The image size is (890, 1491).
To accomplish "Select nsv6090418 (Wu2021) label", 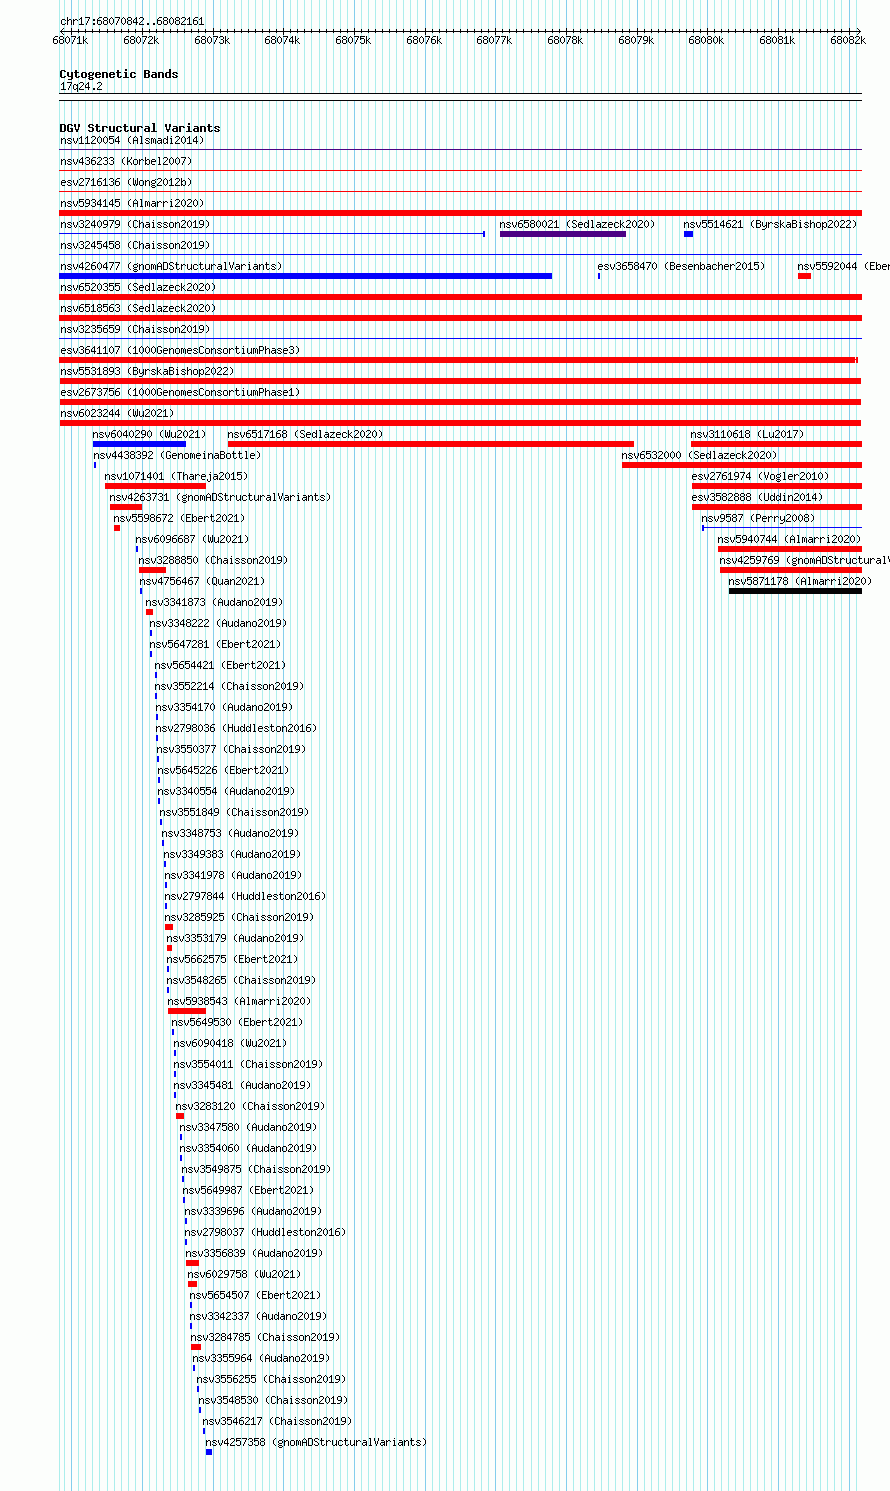I will pos(231,1043).
